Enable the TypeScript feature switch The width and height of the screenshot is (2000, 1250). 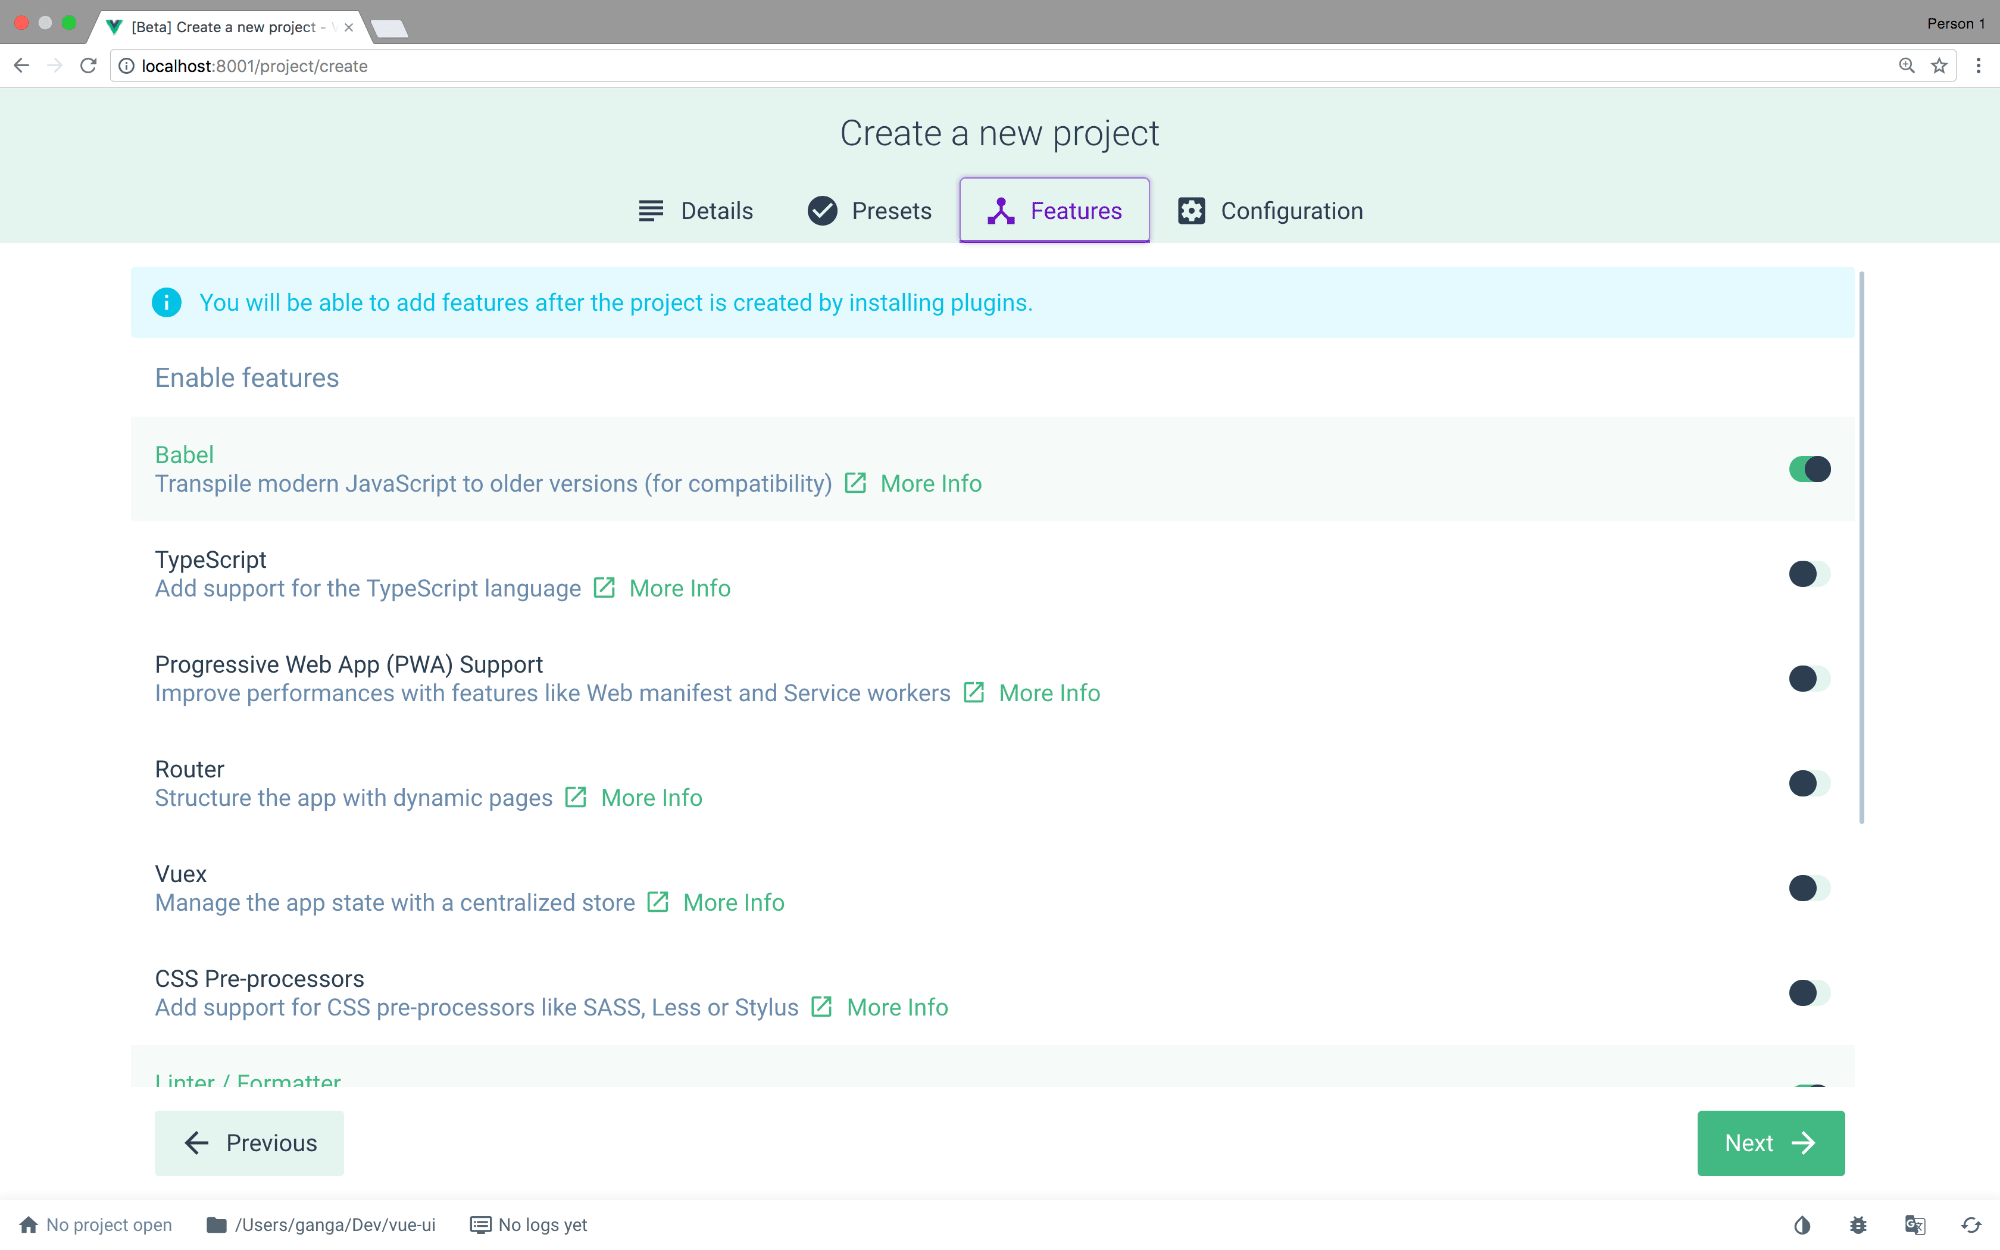click(1809, 574)
